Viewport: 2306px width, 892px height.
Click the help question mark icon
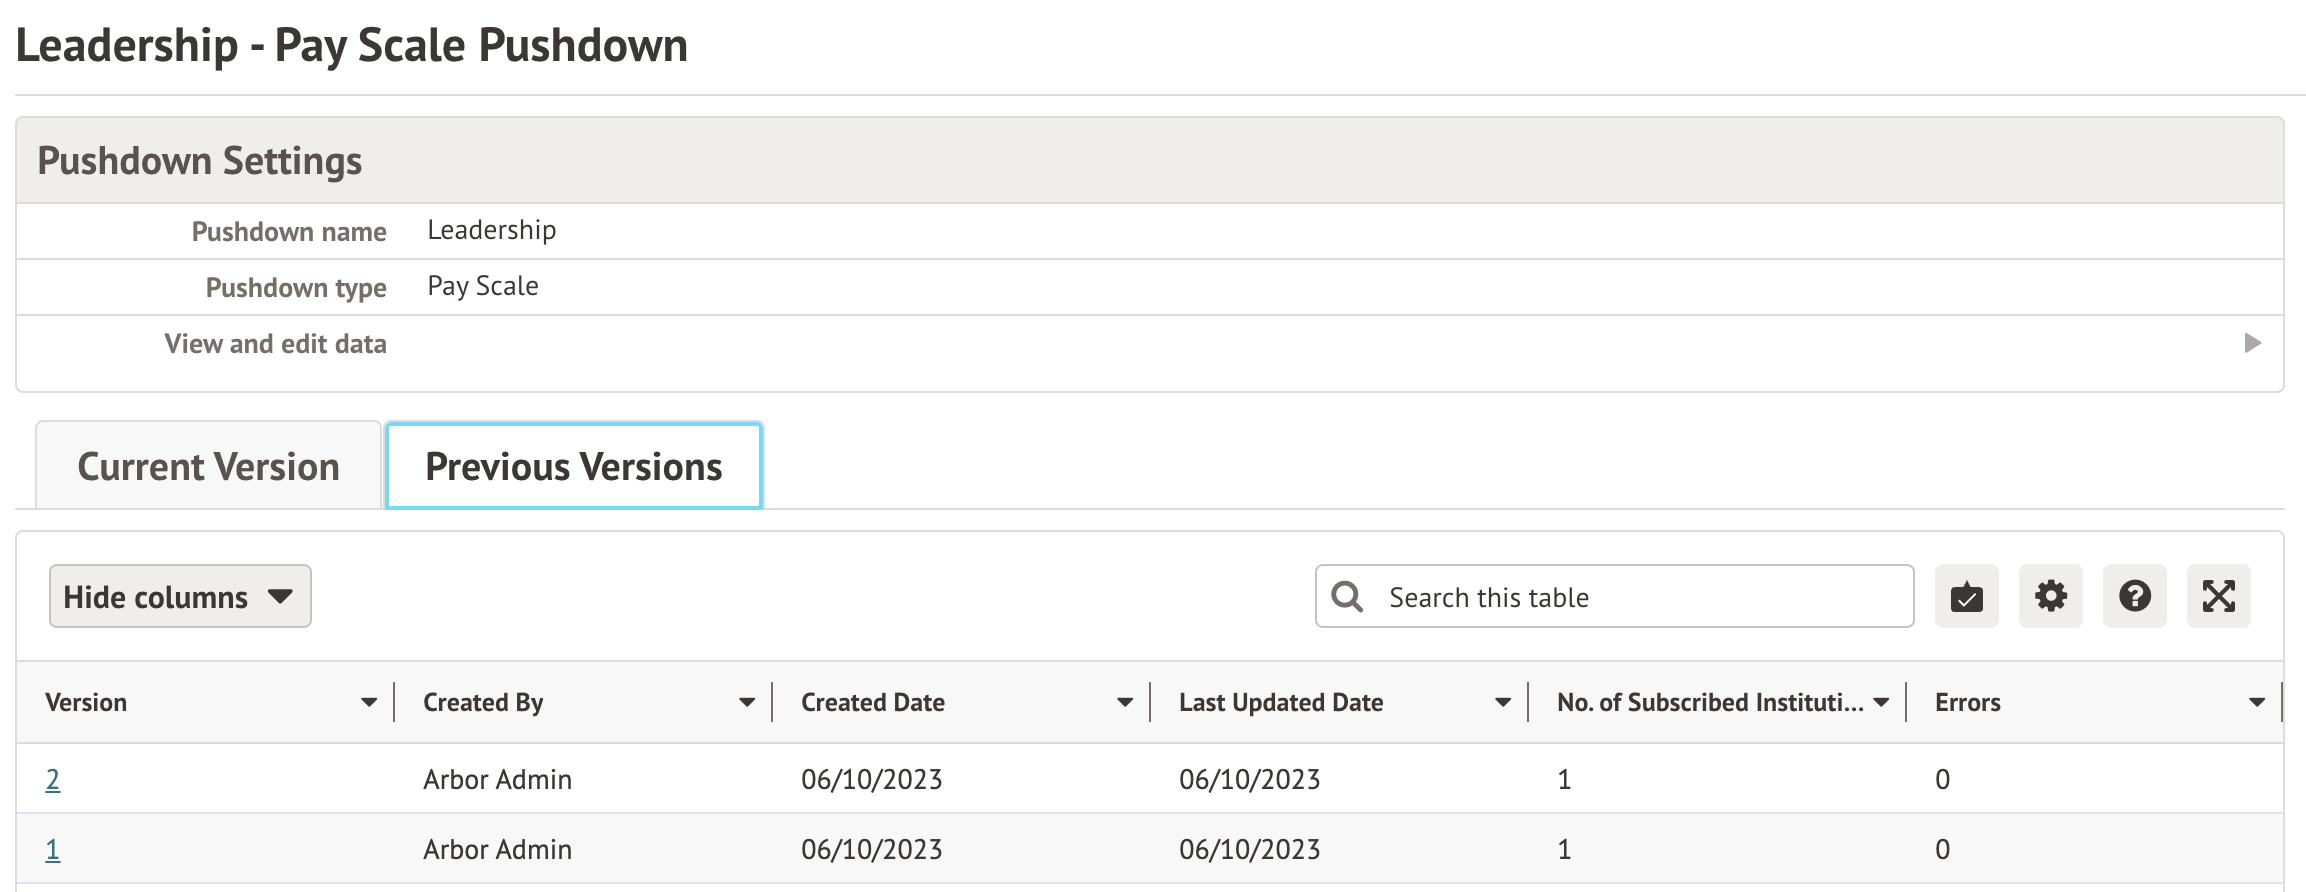point(2134,597)
